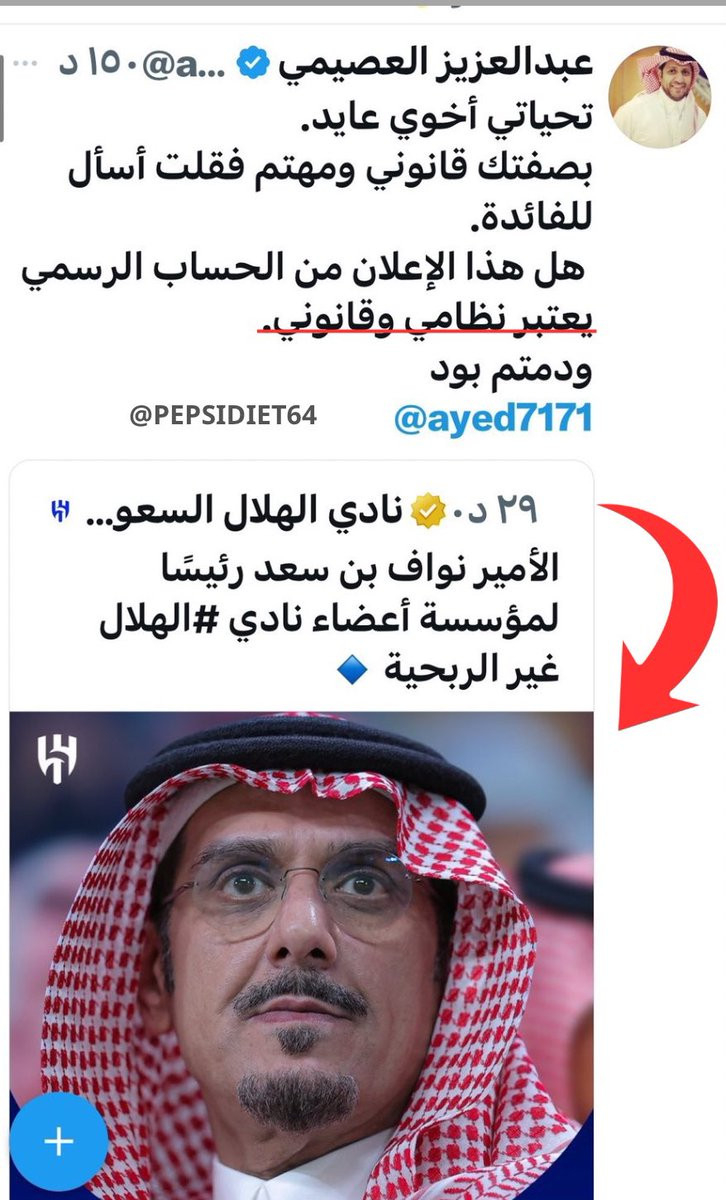
Task: Open the @ayed7171 mention link
Action: point(492,417)
